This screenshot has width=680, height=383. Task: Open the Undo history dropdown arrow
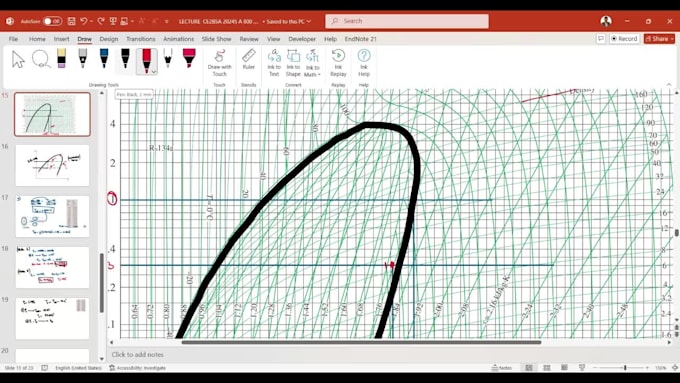click(92, 21)
